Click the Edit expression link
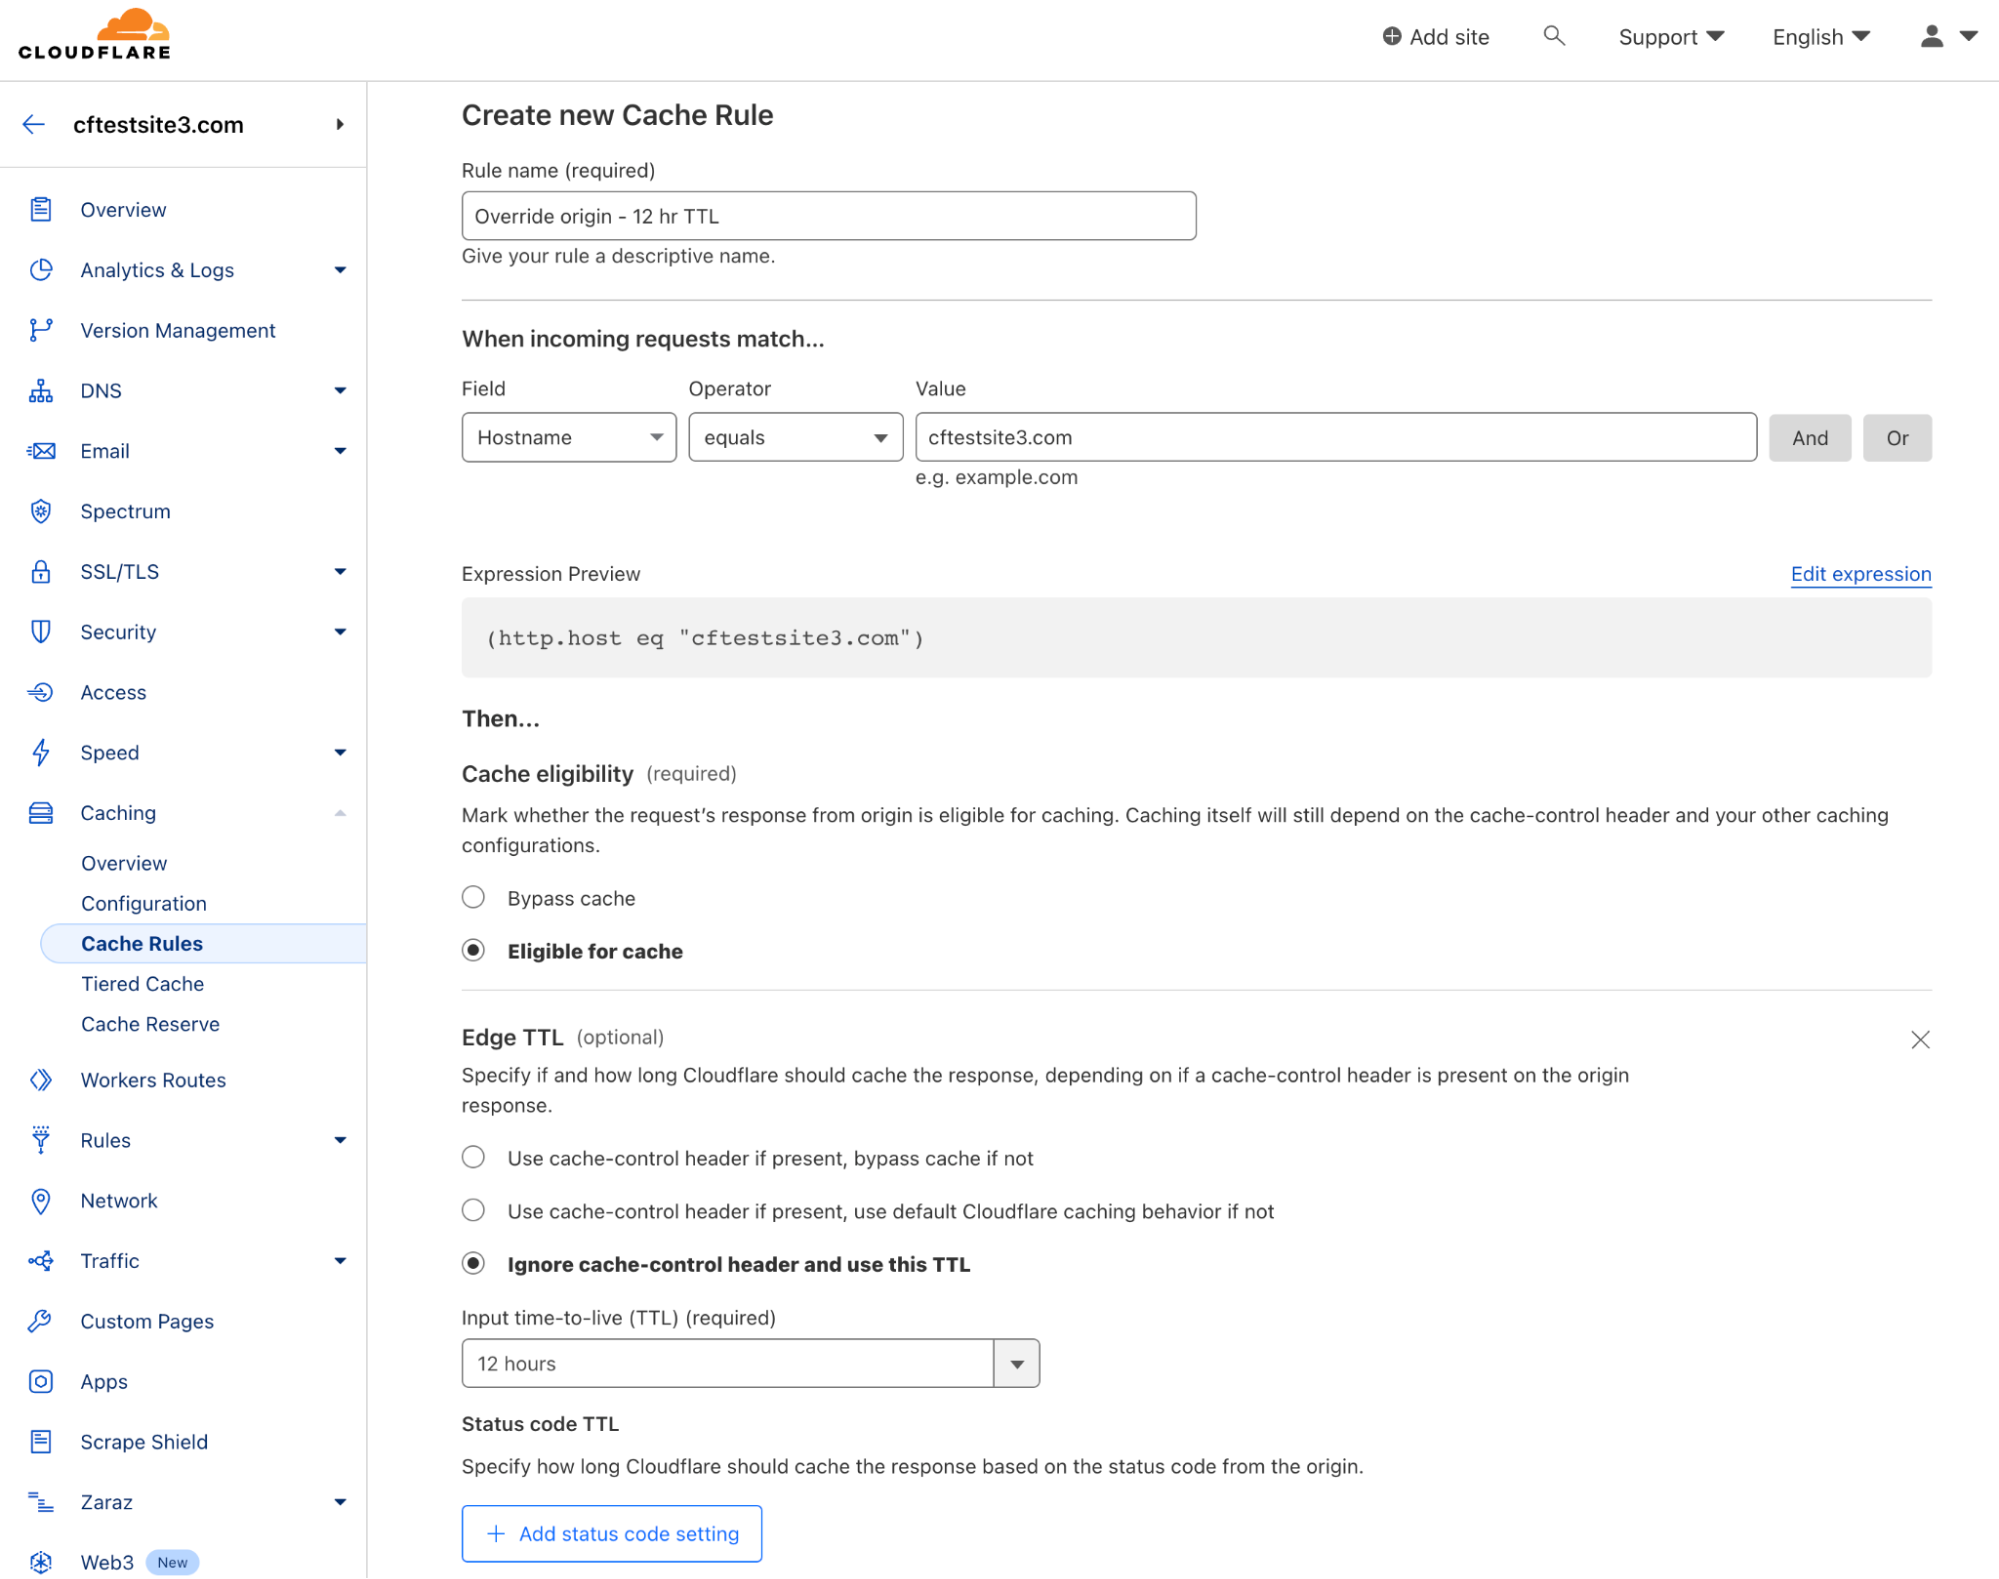Image resolution: width=1999 pixels, height=1579 pixels. (1860, 574)
